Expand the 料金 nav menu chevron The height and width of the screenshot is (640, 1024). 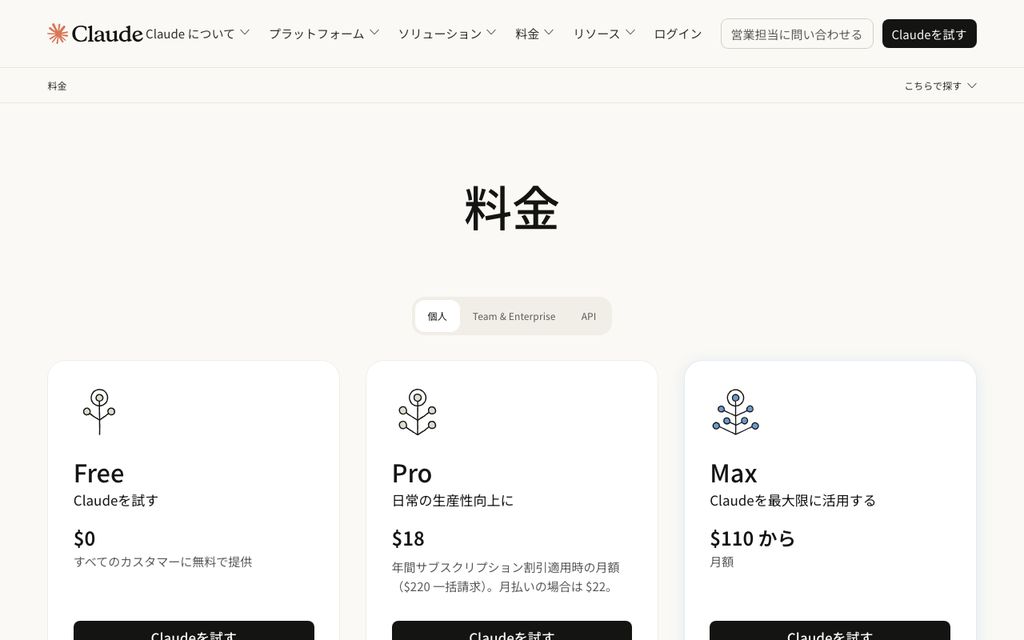pos(549,32)
